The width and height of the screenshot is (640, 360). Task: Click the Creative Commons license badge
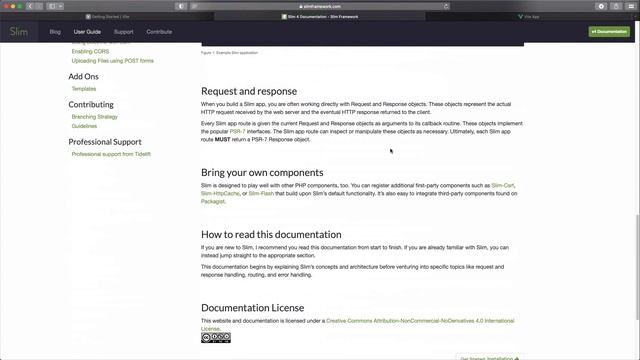(216, 338)
